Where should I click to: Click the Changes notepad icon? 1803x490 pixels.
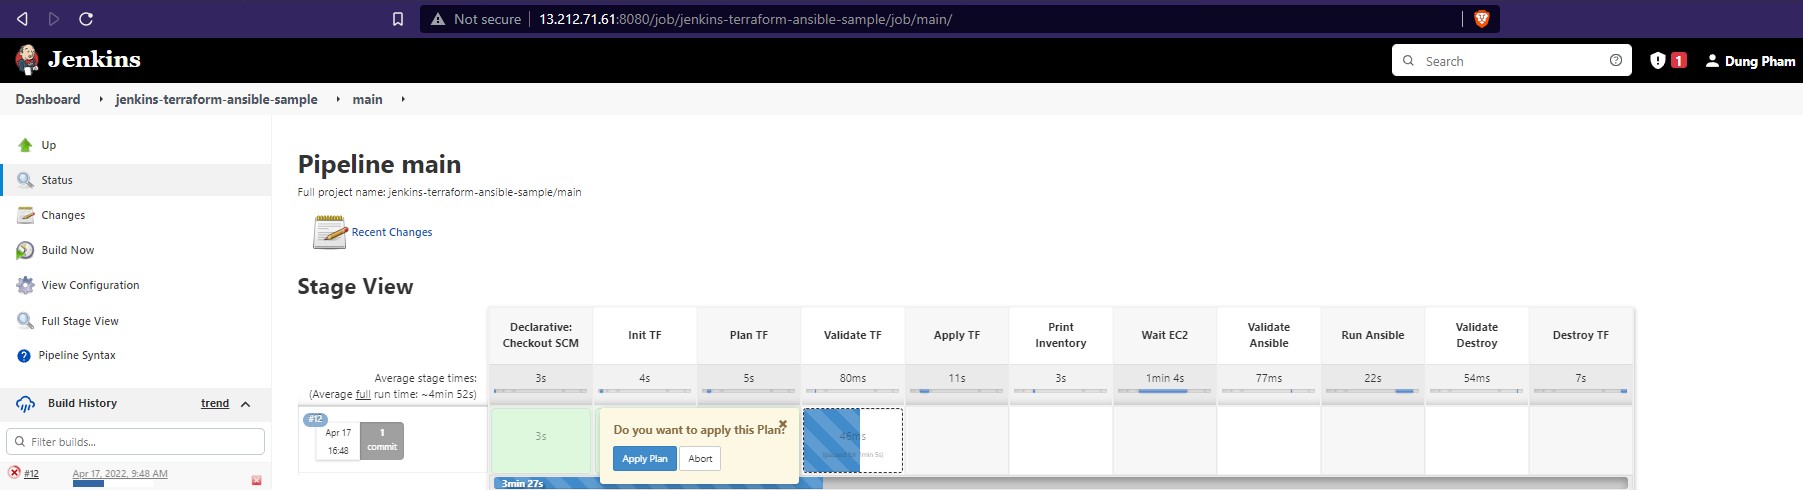(x=25, y=215)
